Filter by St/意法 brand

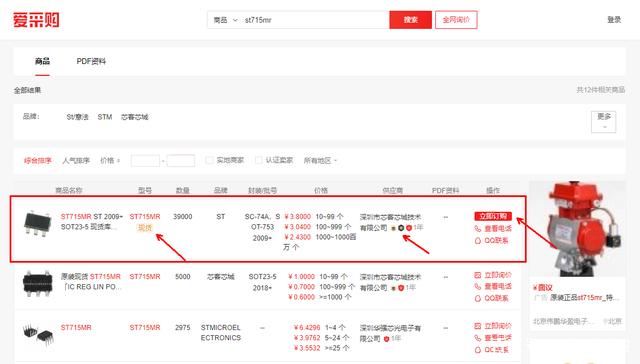pyautogui.click(x=77, y=117)
